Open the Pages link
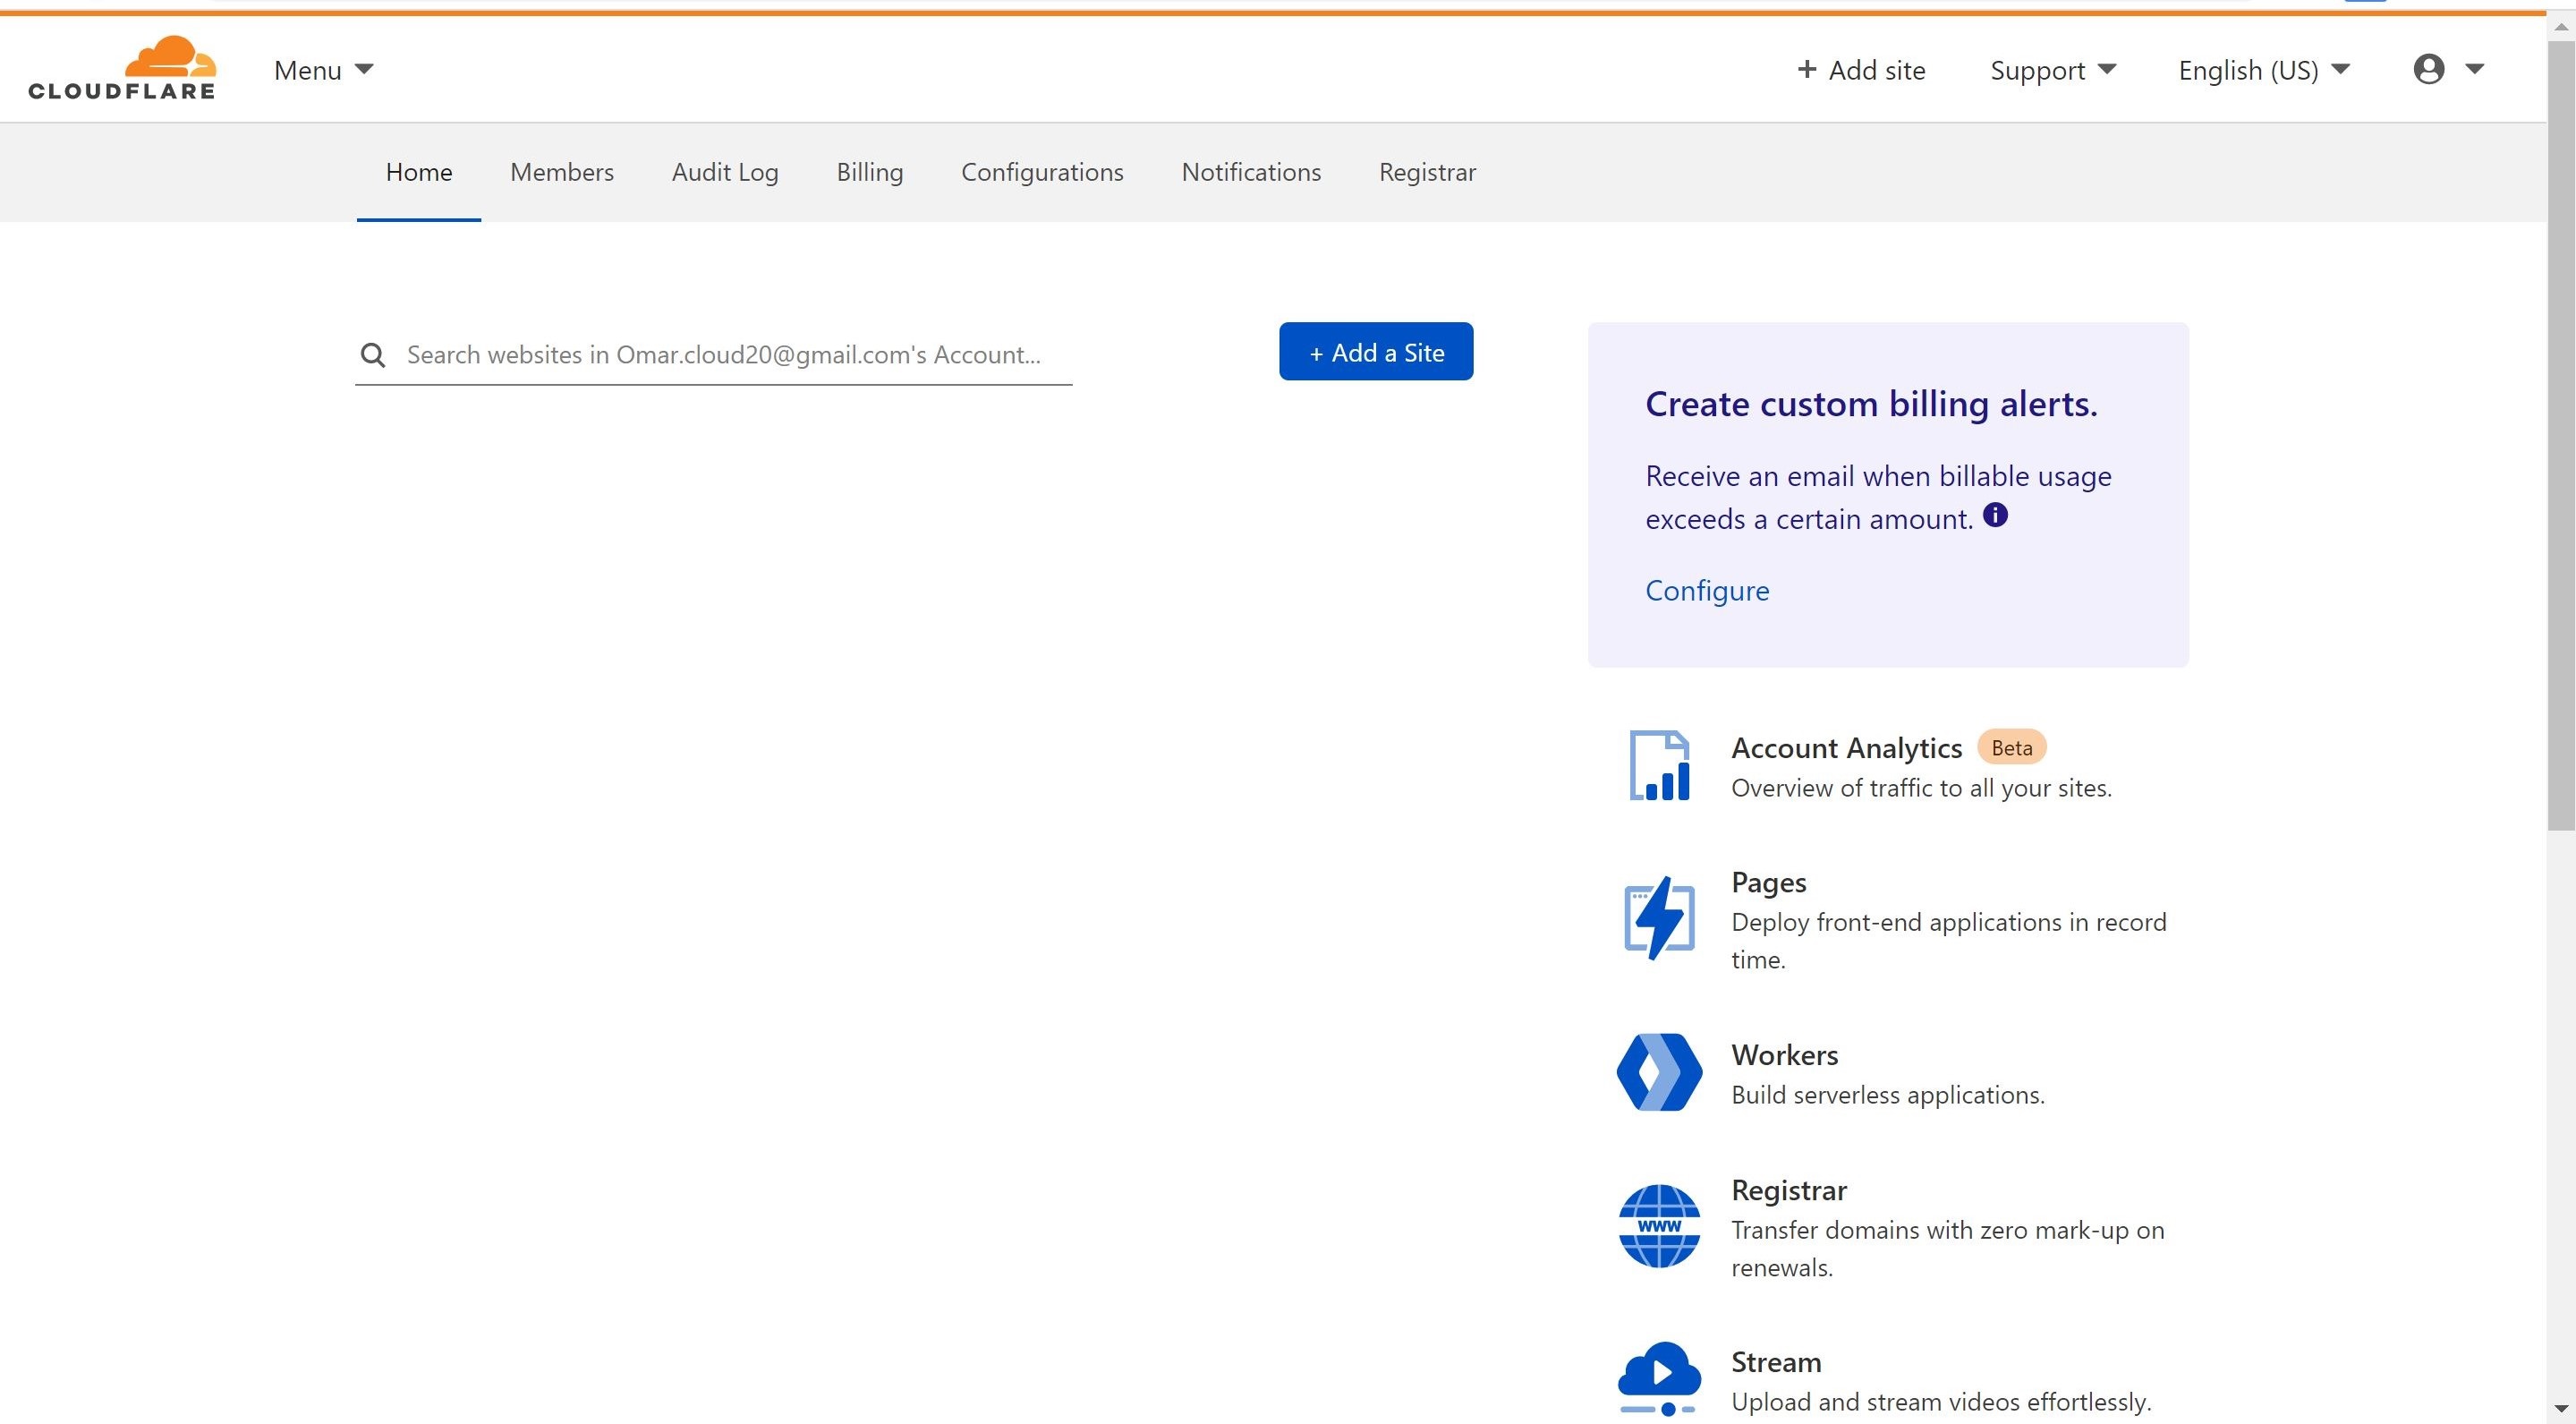Image resolution: width=2576 pixels, height=1424 pixels. [x=1768, y=883]
